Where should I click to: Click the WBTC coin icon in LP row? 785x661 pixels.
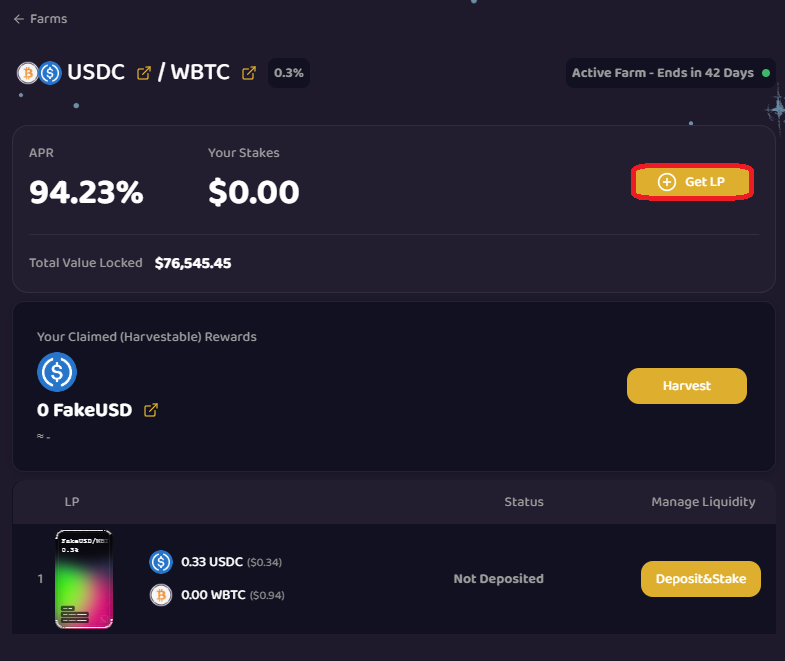click(161, 595)
